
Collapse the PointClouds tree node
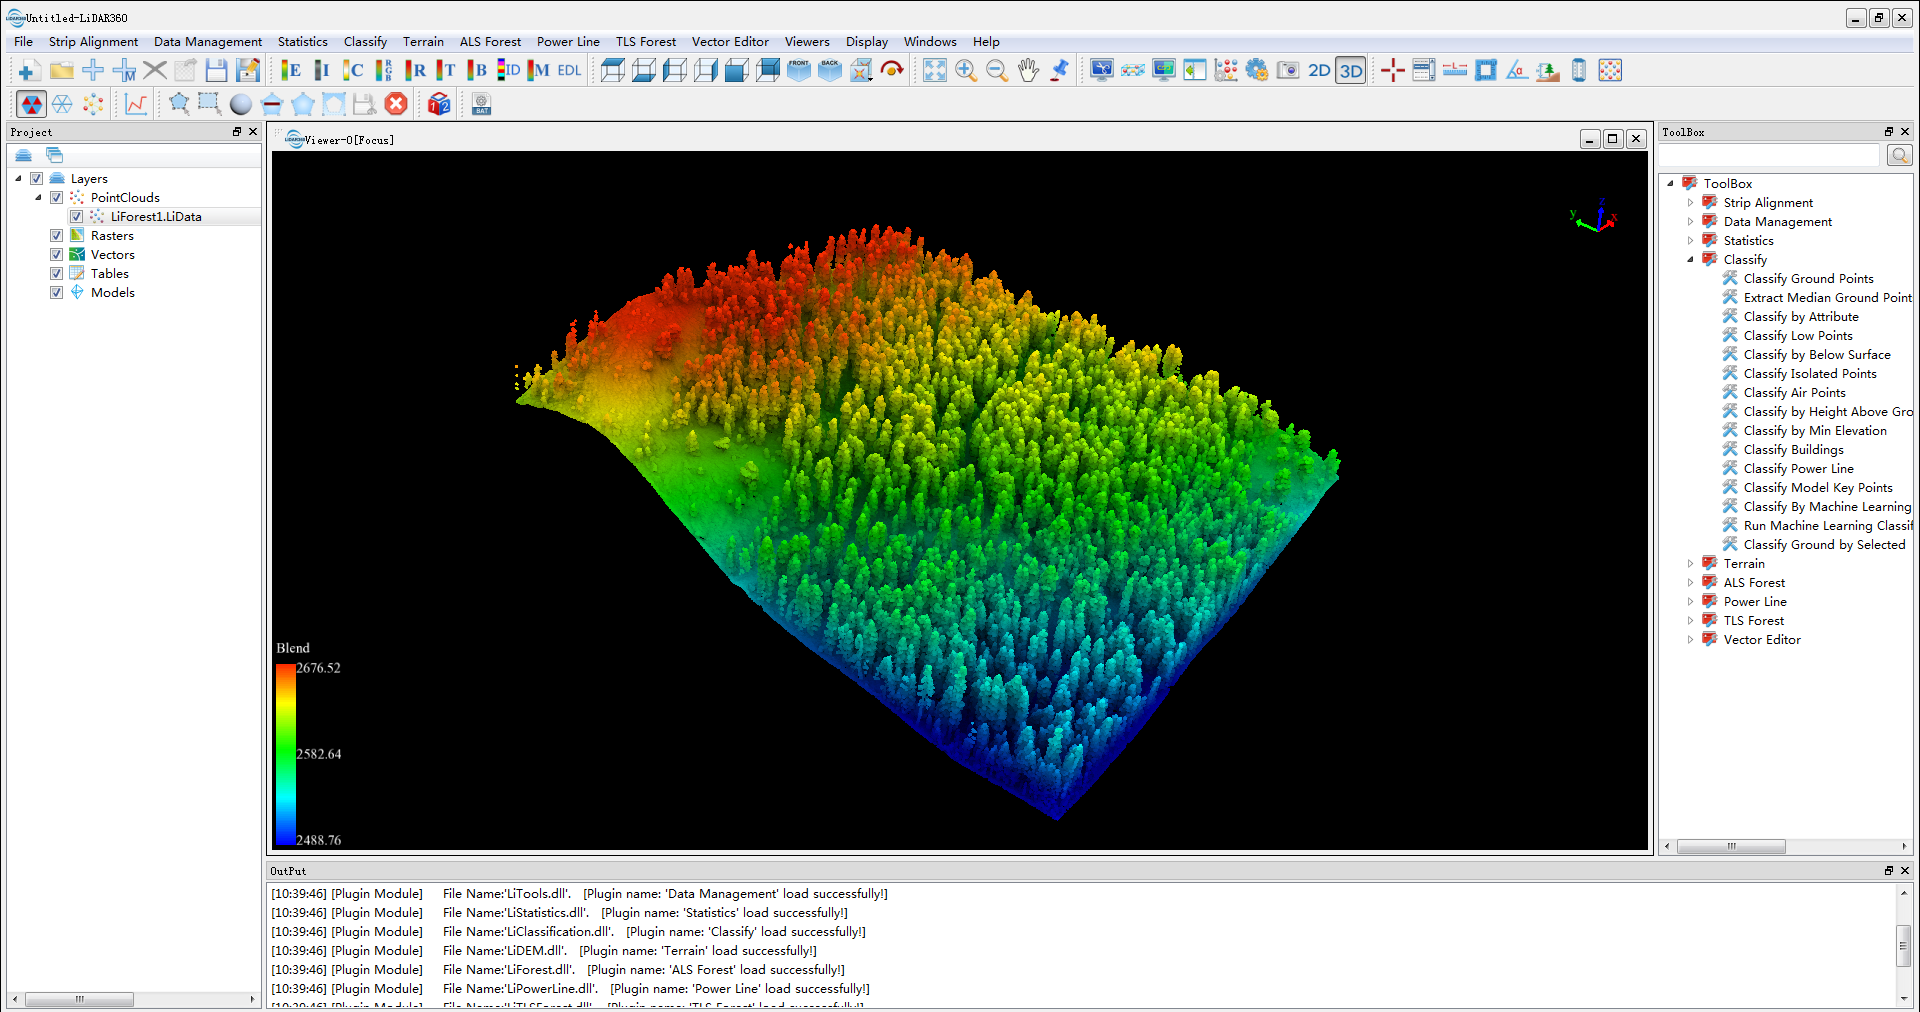[x=38, y=198]
